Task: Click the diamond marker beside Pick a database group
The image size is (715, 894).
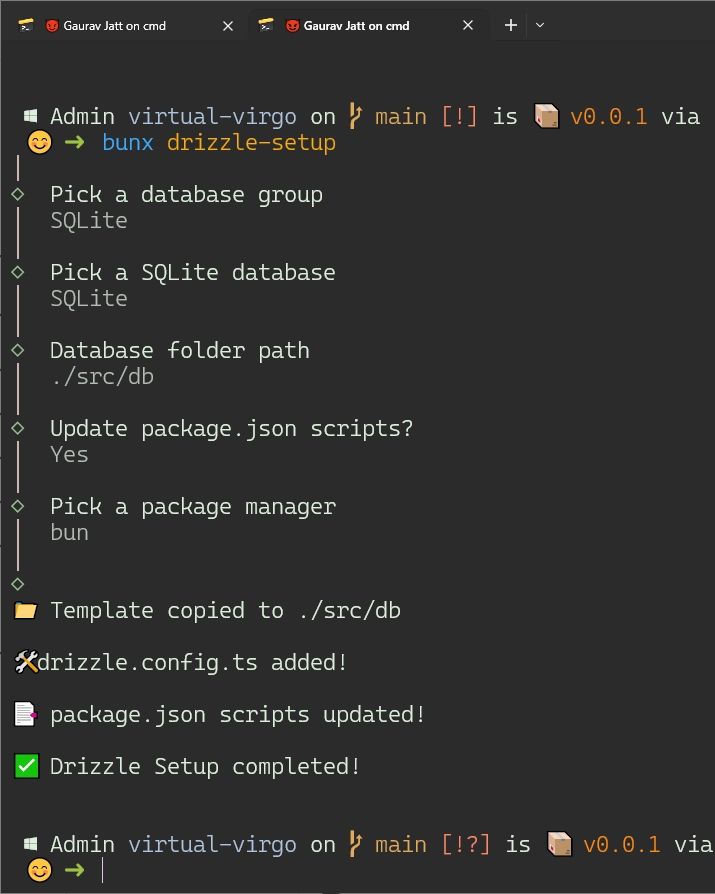Action: point(17,194)
